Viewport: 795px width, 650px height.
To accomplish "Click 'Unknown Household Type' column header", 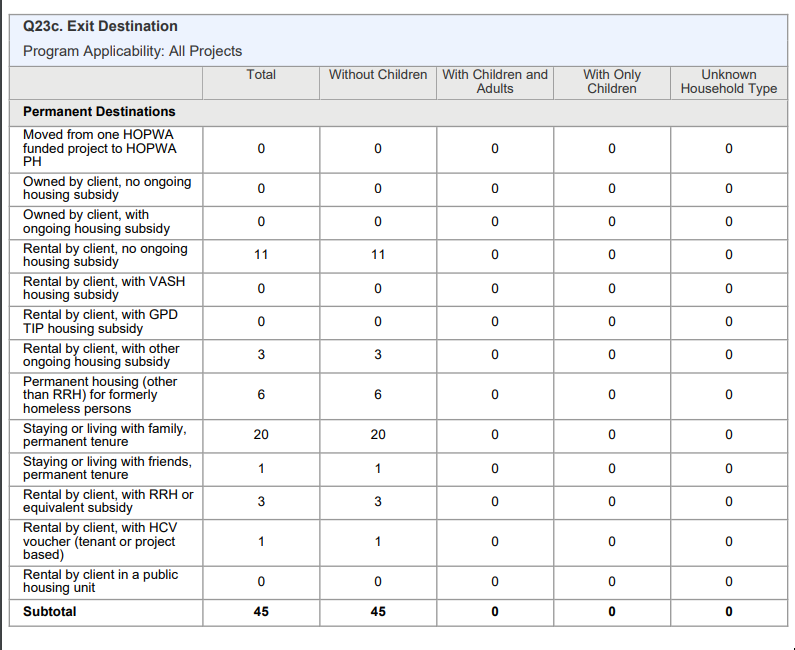I will coord(729,82).
